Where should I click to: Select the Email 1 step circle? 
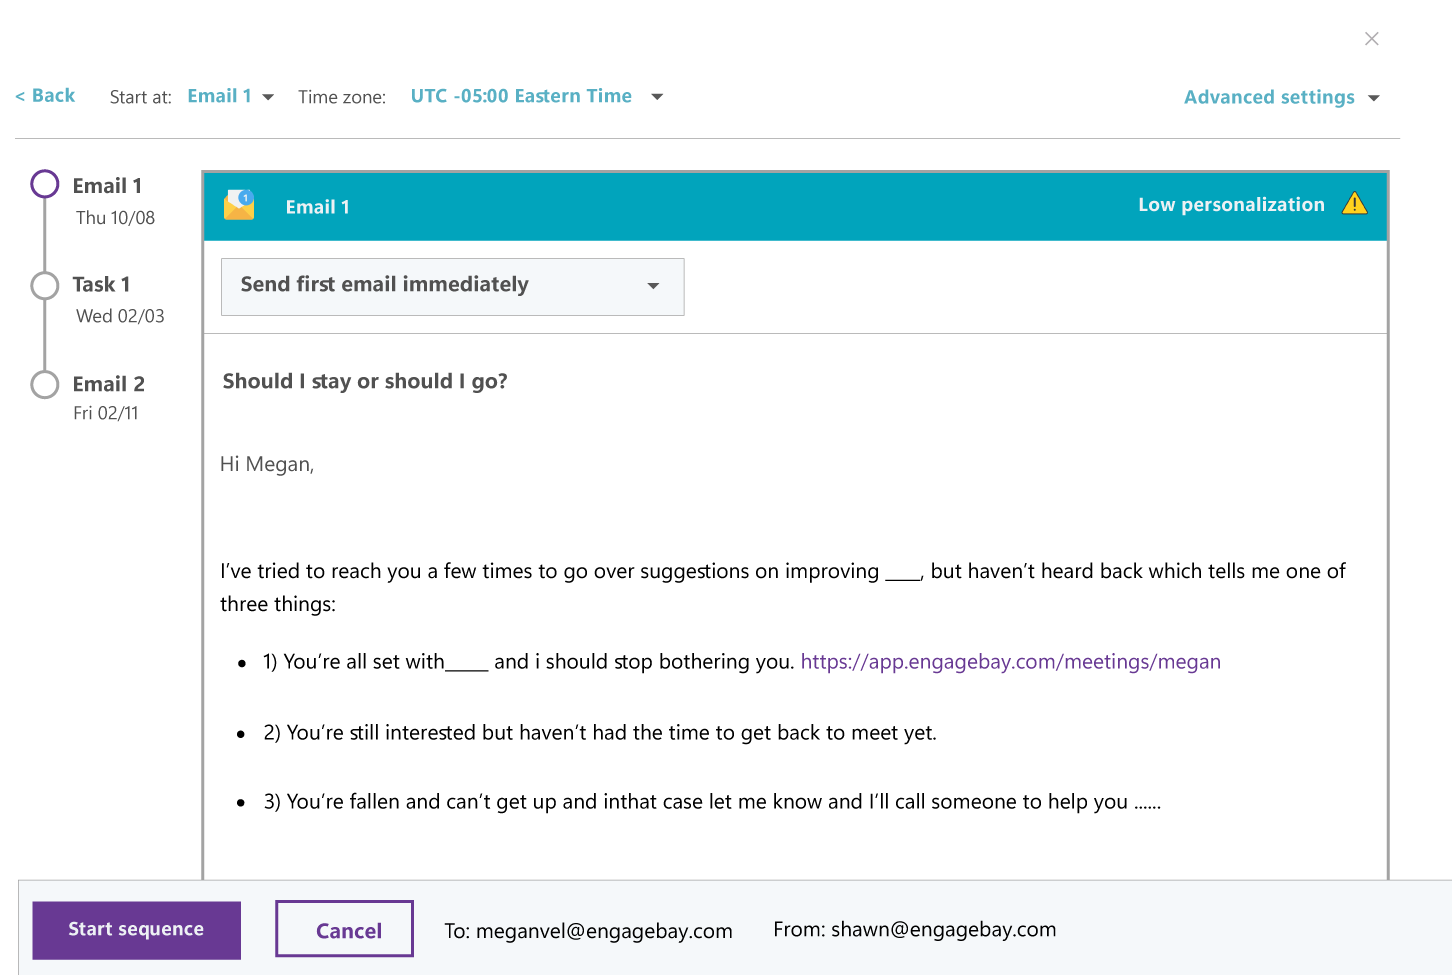click(x=45, y=185)
